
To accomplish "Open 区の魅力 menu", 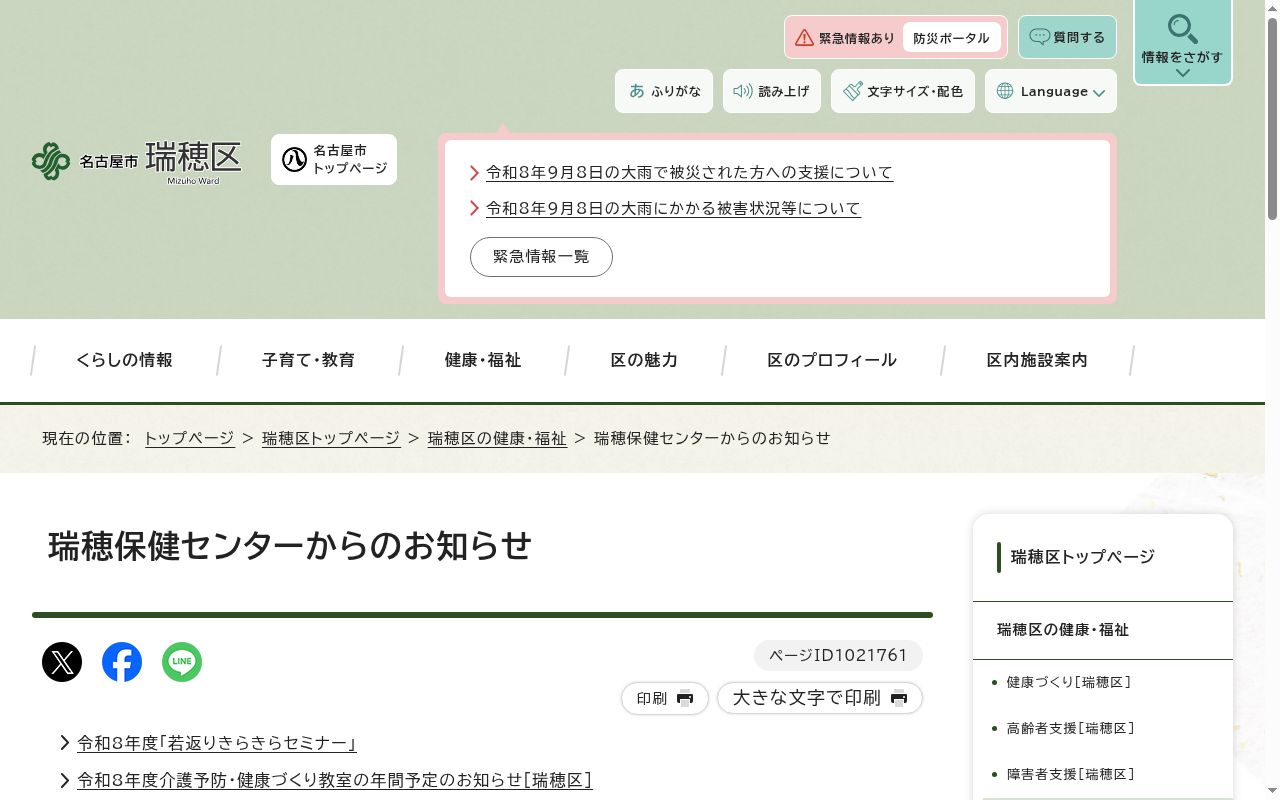I will click(644, 360).
